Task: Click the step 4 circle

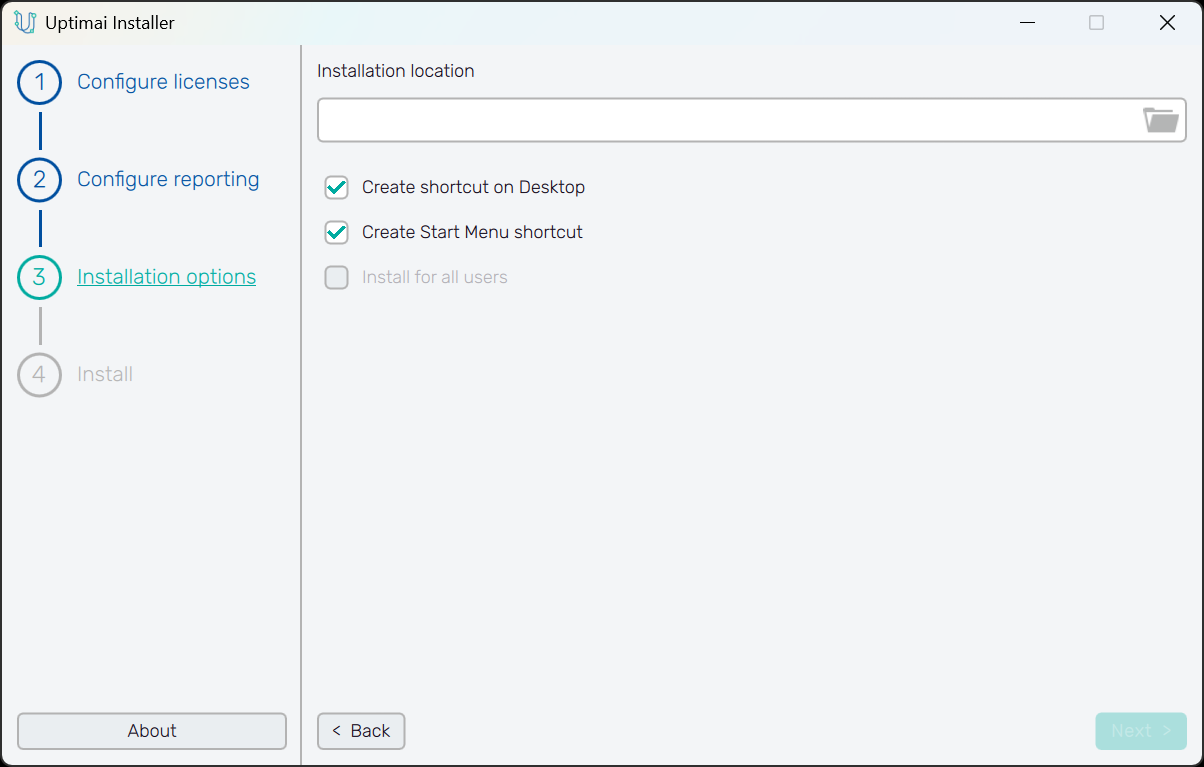Action: point(40,374)
